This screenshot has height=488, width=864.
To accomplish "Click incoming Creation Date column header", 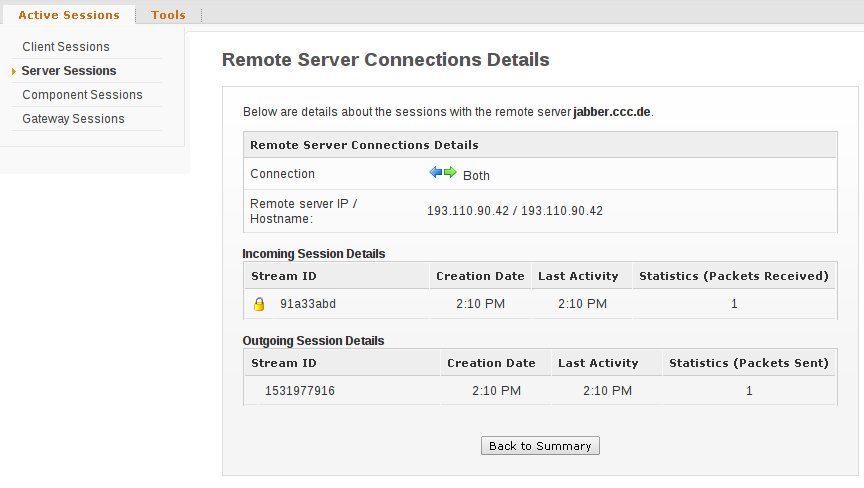I will click(480, 276).
